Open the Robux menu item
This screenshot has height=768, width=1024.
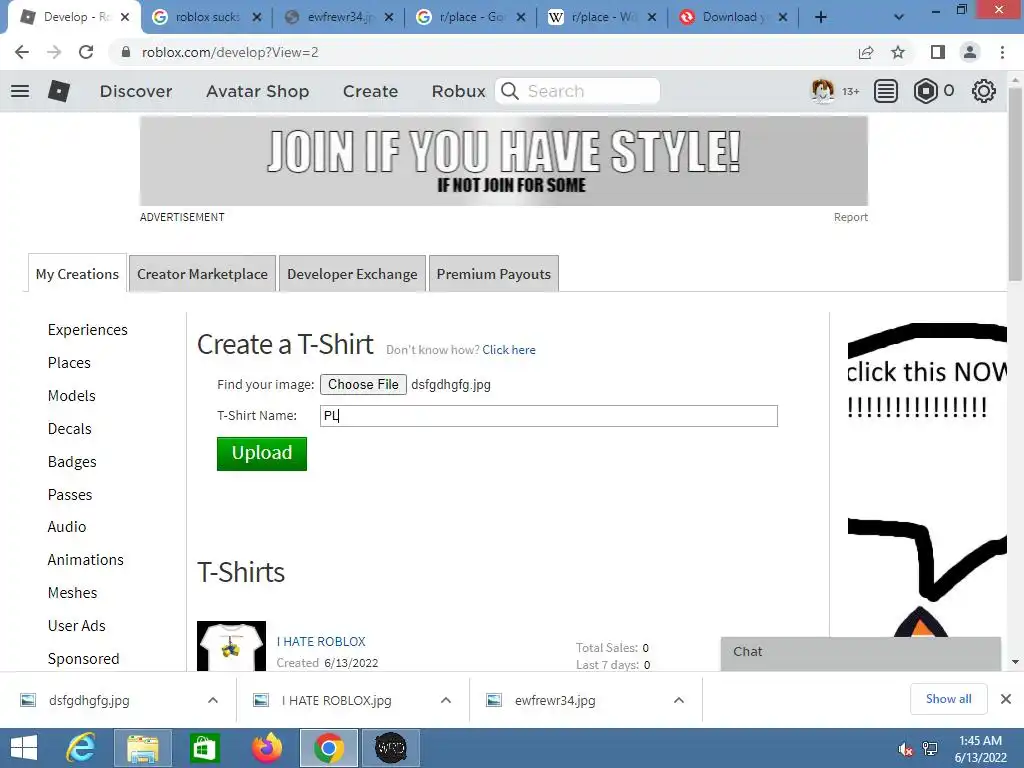[458, 91]
